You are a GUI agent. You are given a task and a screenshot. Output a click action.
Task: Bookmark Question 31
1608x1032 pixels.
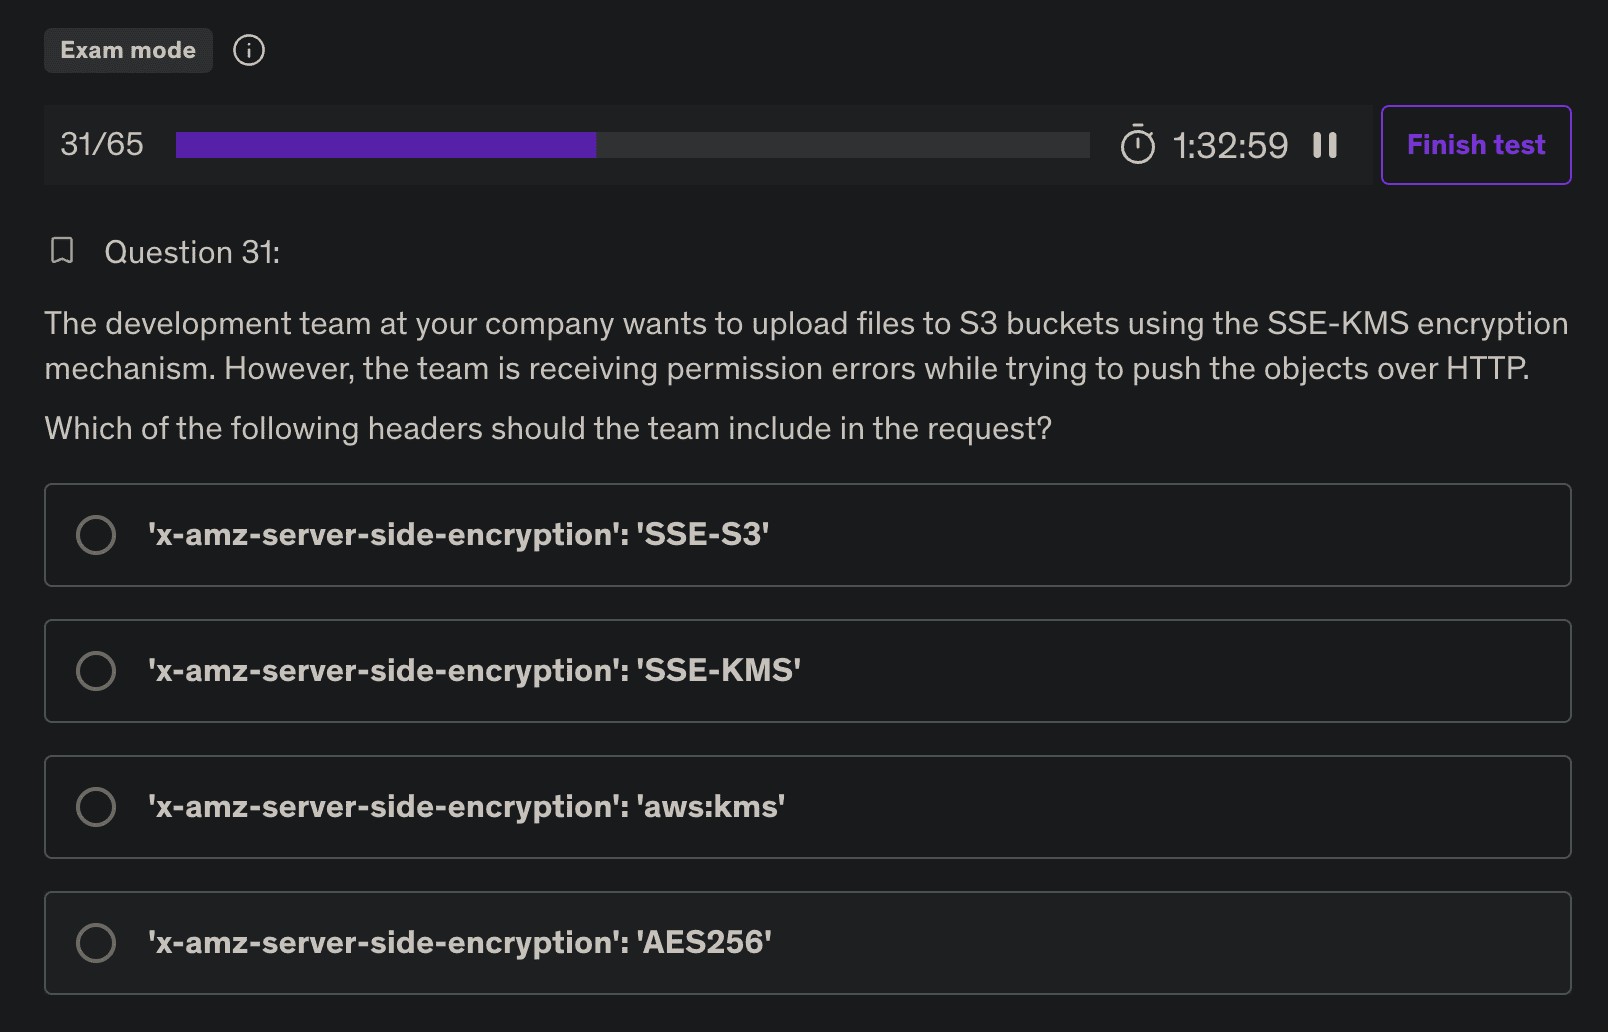(62, 251)
